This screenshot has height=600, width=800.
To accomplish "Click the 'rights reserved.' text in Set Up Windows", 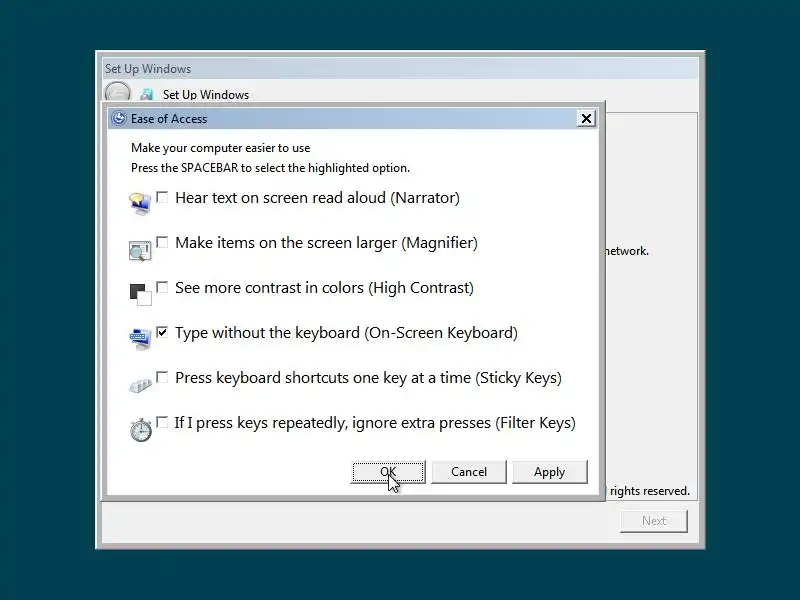I will click(649, 491).
